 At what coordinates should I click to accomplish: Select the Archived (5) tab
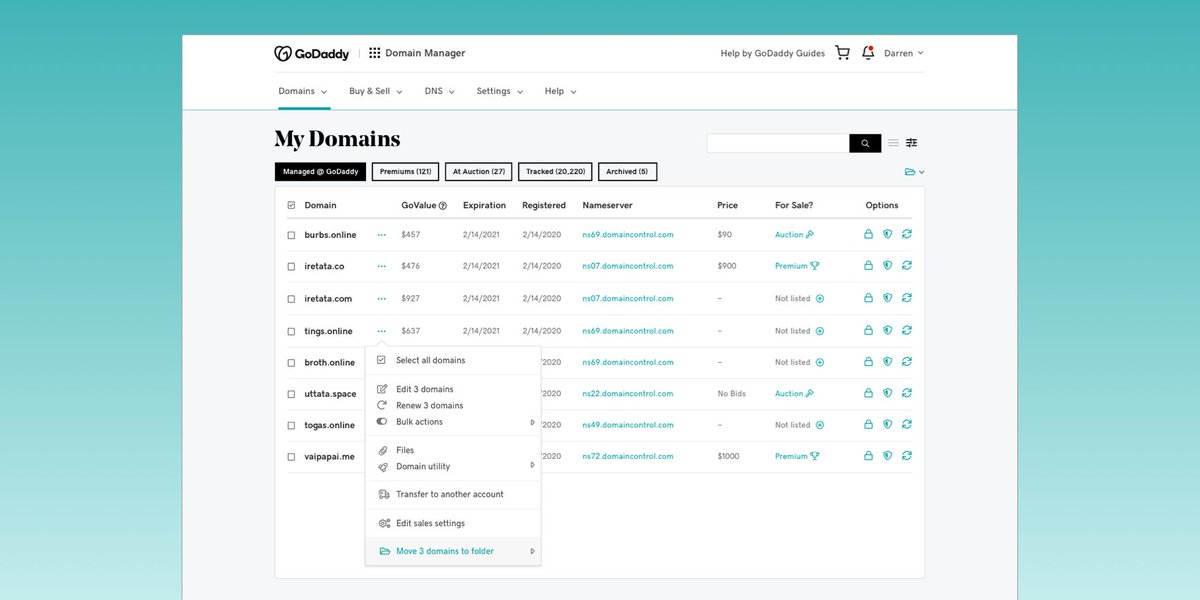(x=627, y=172)
